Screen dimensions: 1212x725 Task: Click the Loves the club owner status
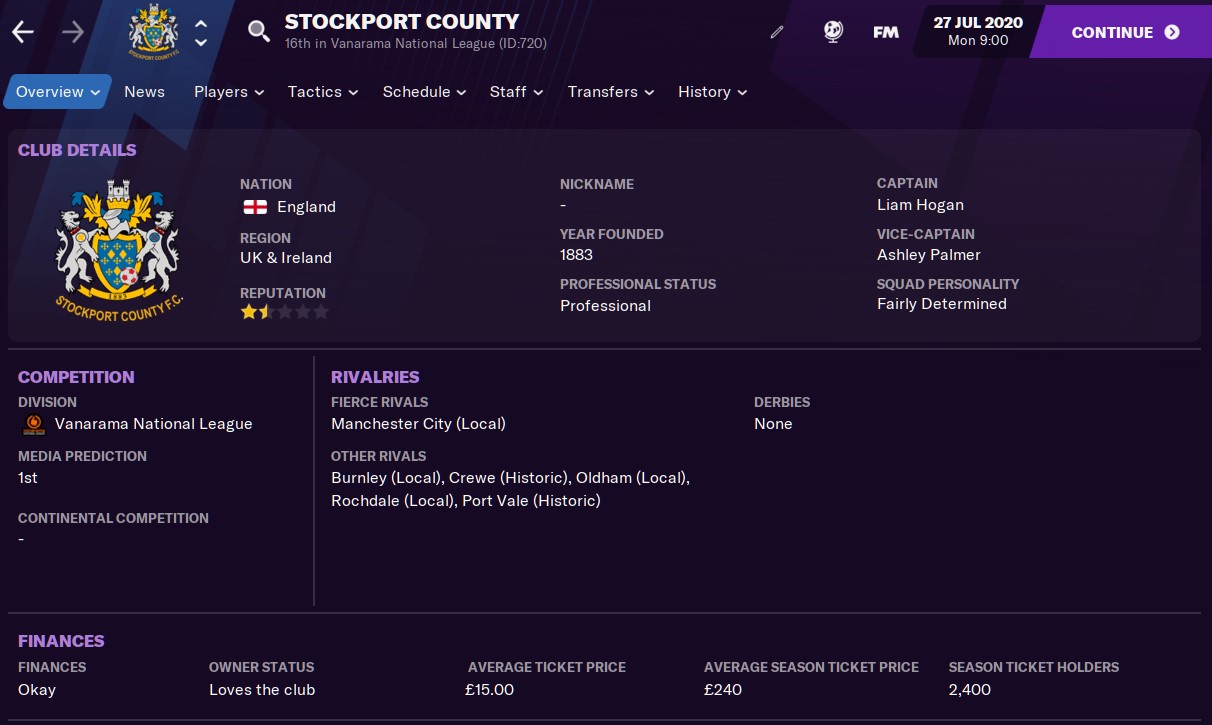[x=262, y=690]
